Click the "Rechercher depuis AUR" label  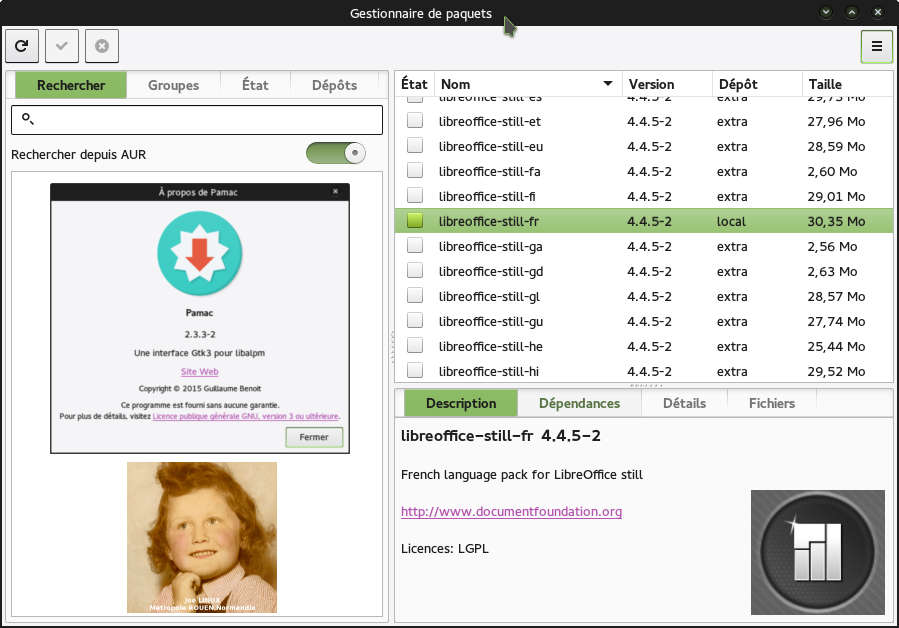[79, 154]
